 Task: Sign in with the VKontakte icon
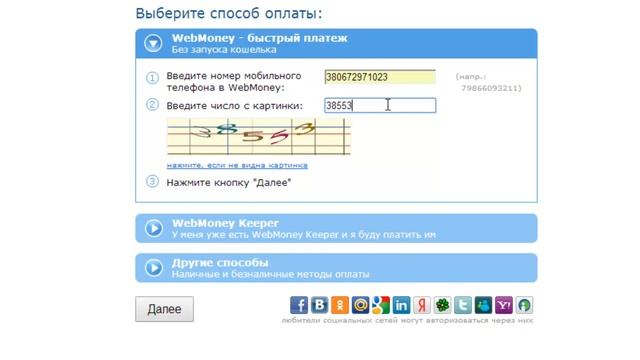click(x=319, y=305)
